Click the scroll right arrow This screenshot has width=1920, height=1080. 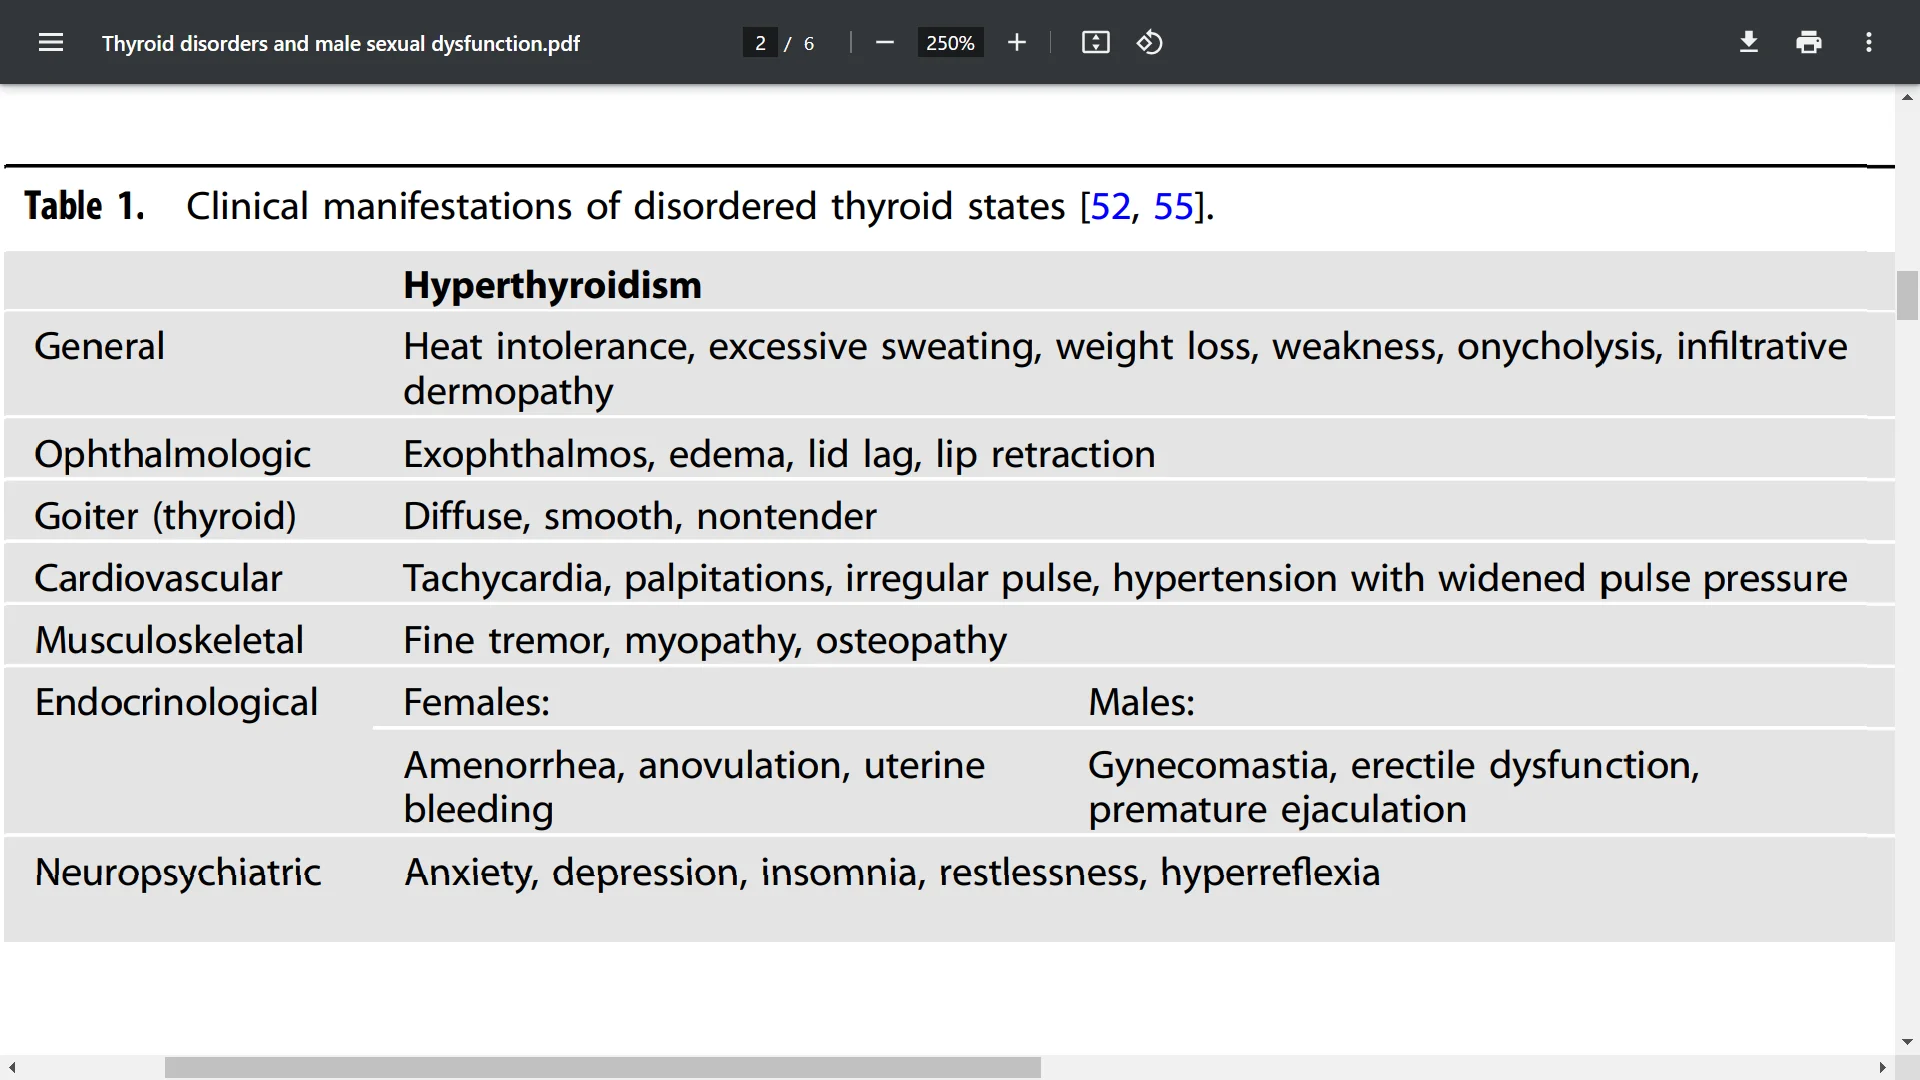[x=1882, y=1068]
